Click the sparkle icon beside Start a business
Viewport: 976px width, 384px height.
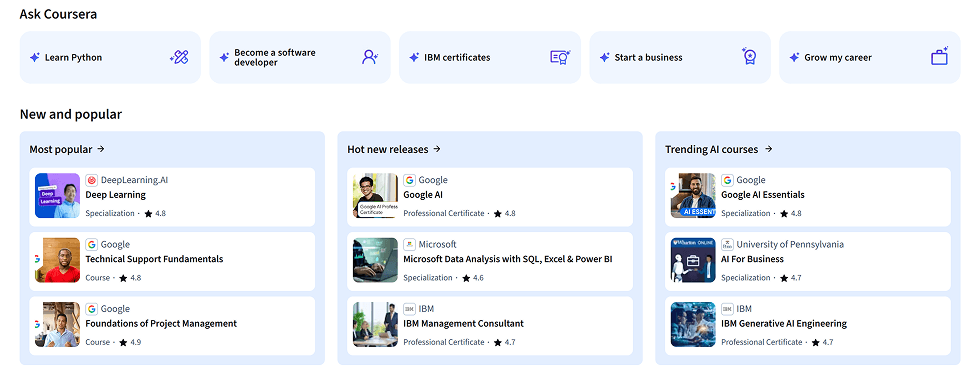tap(604, 57)
